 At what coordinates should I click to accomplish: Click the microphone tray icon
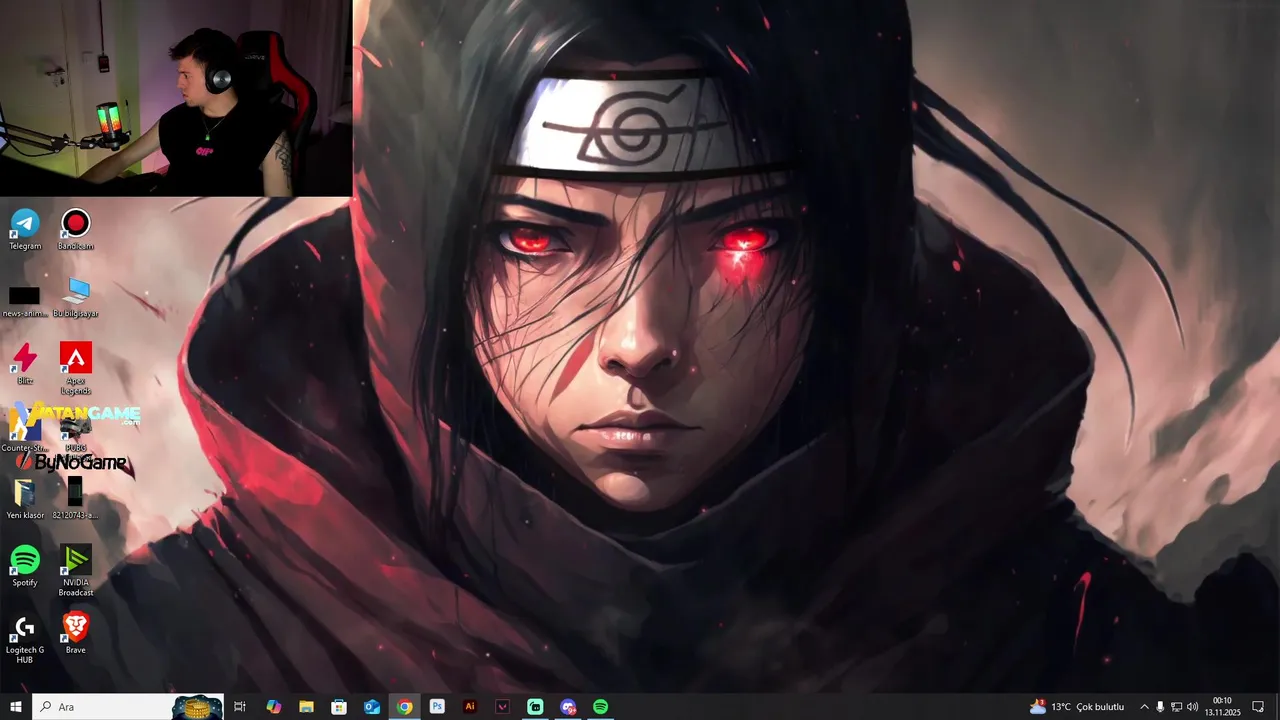1160,707
